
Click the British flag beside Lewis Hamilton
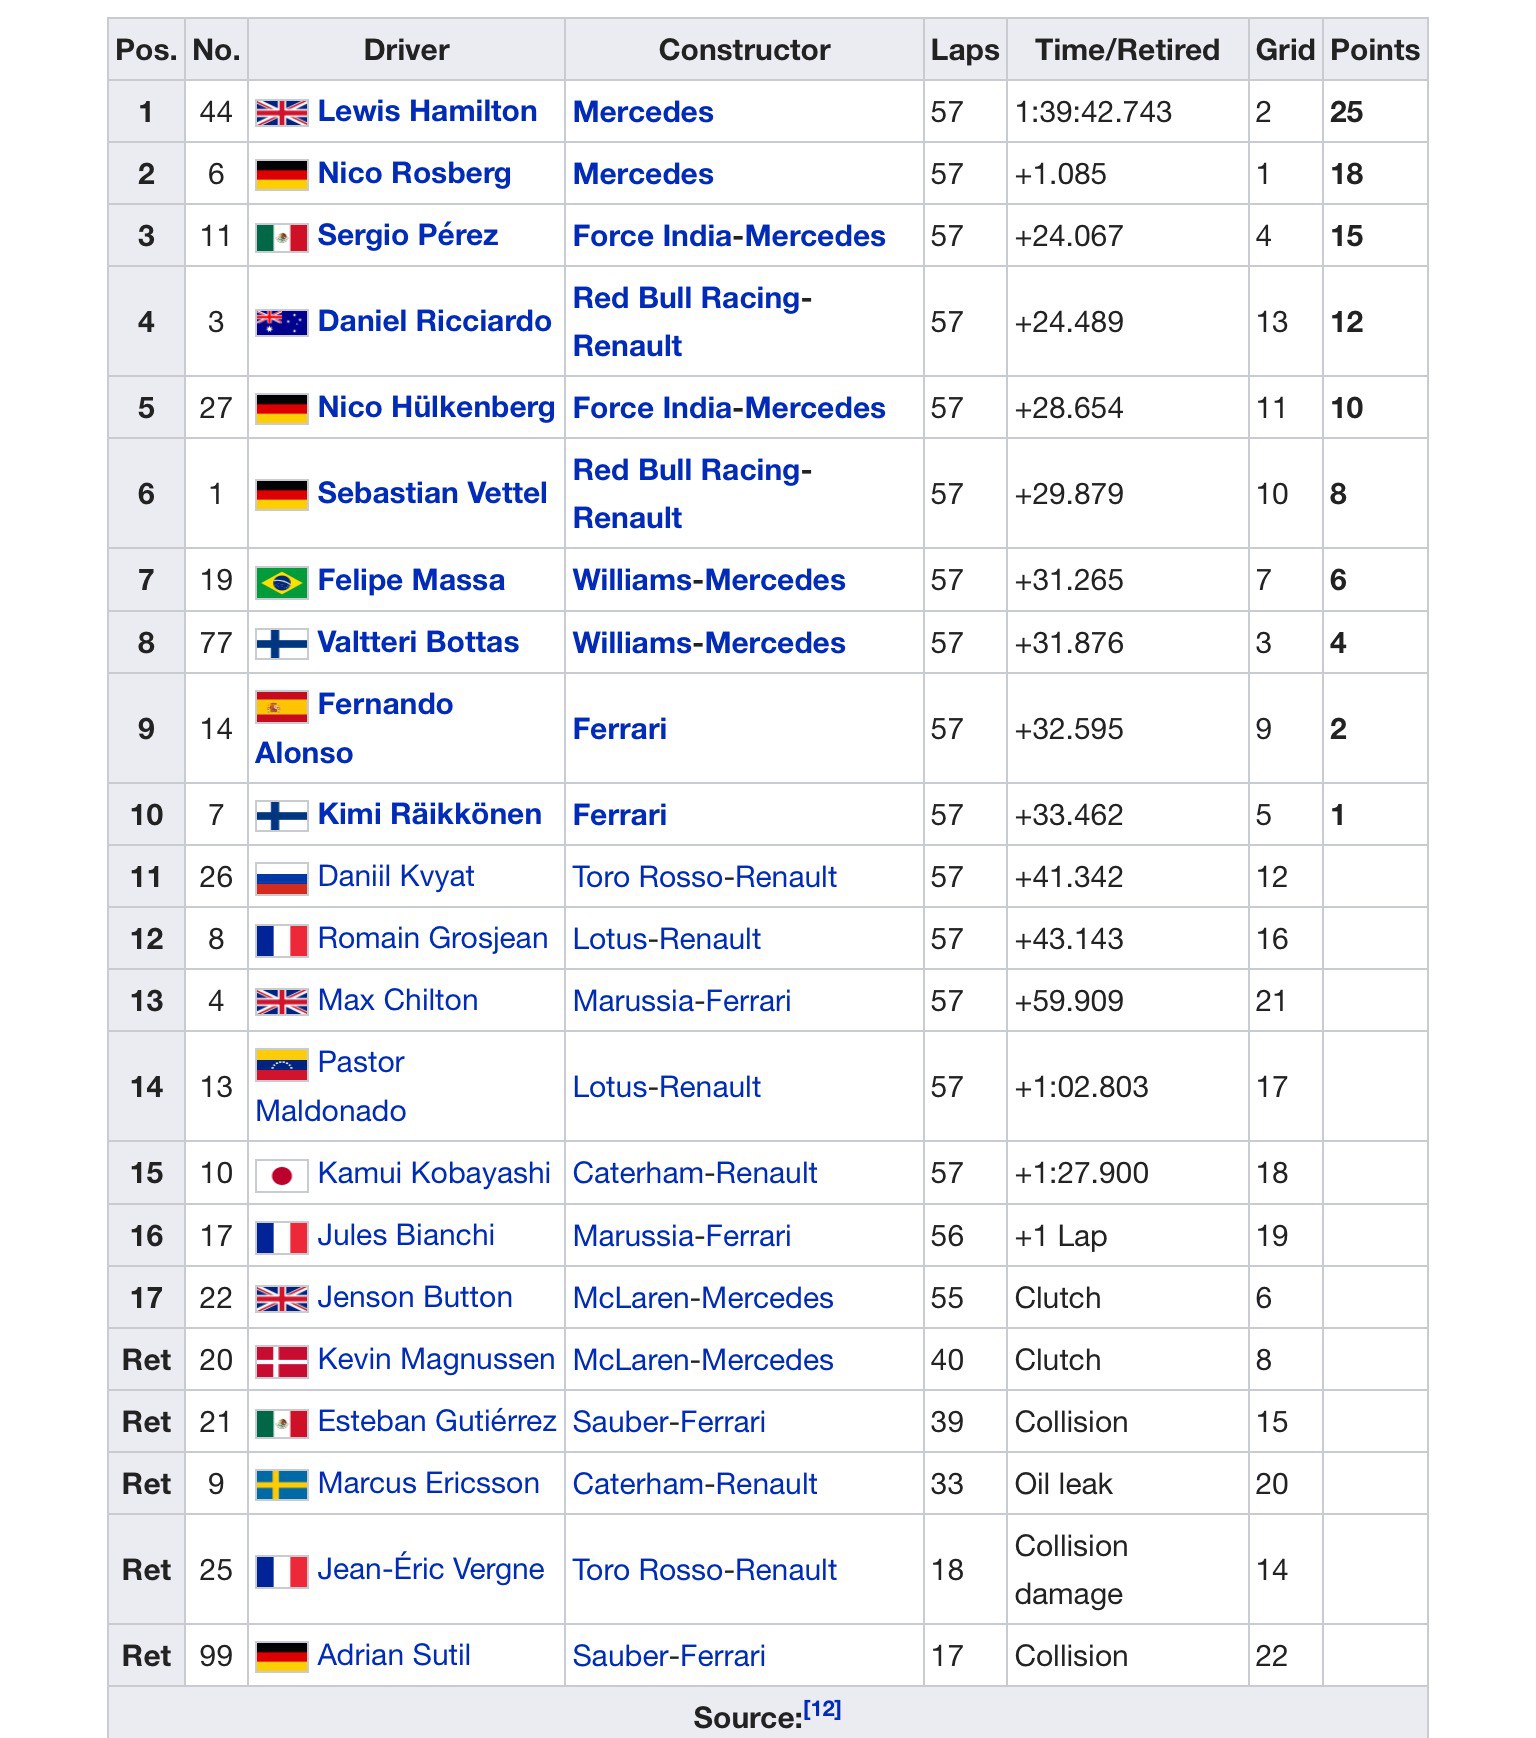click(281, 112)
